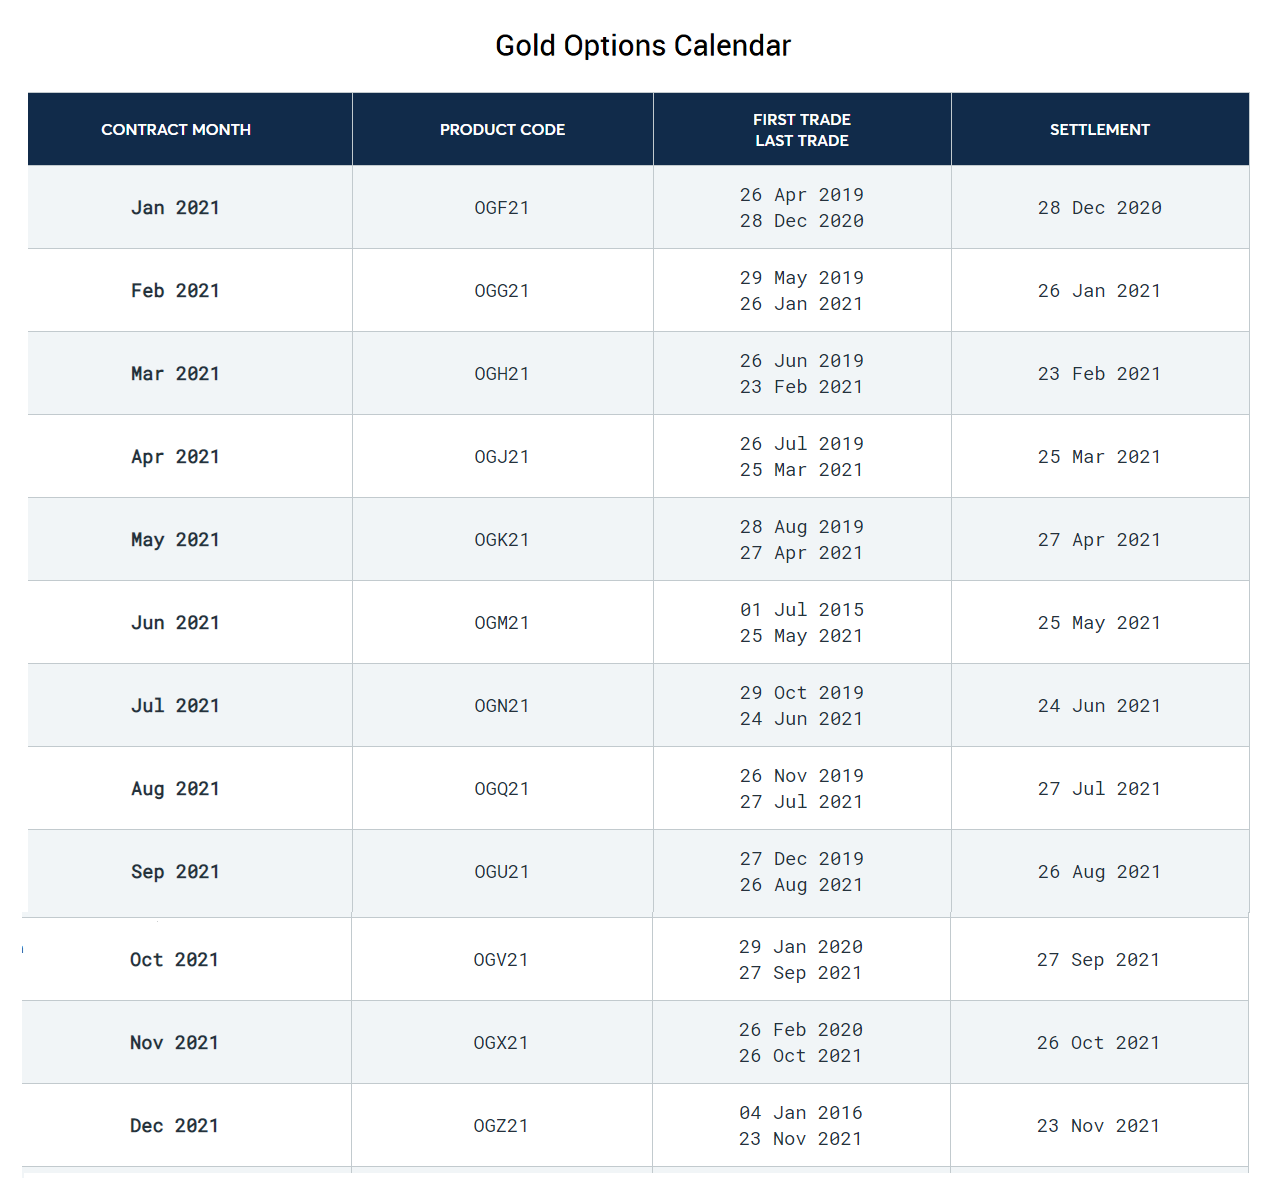
Task: Click the 23 Nov 2021 settlement date
Action: click(1100, 1125)
